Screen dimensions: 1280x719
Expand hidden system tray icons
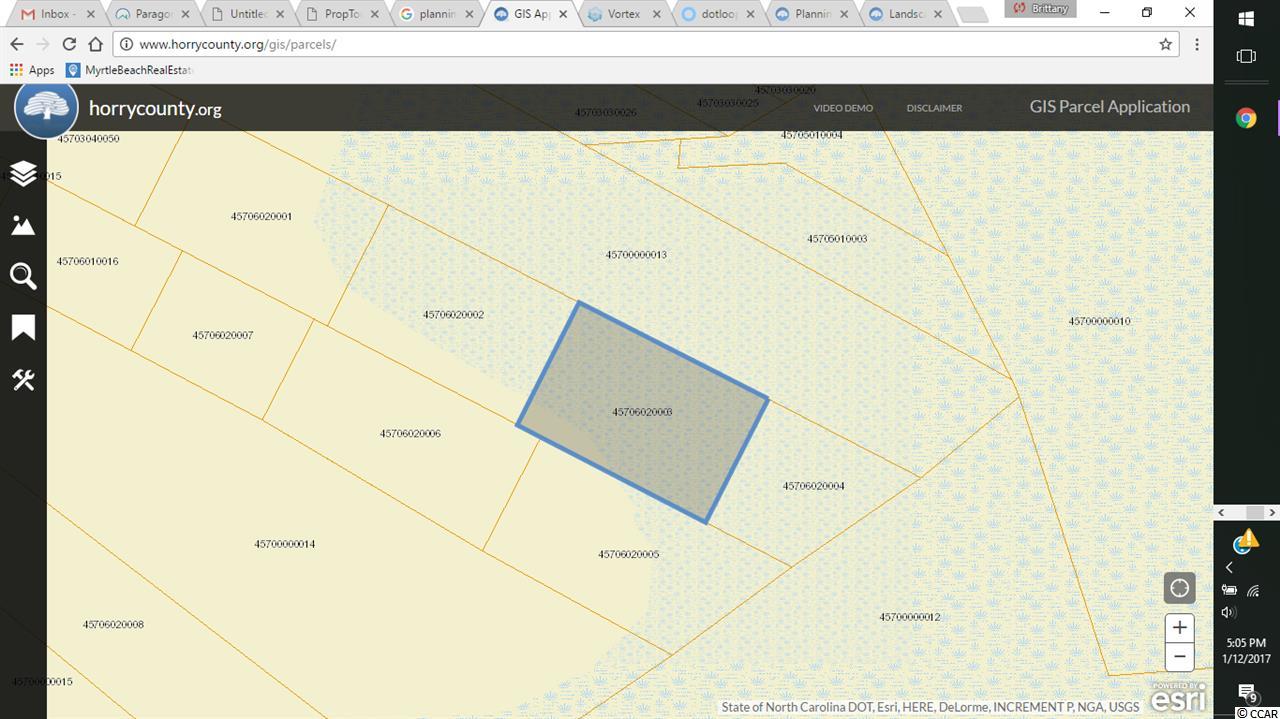(x=1229, y=567)
